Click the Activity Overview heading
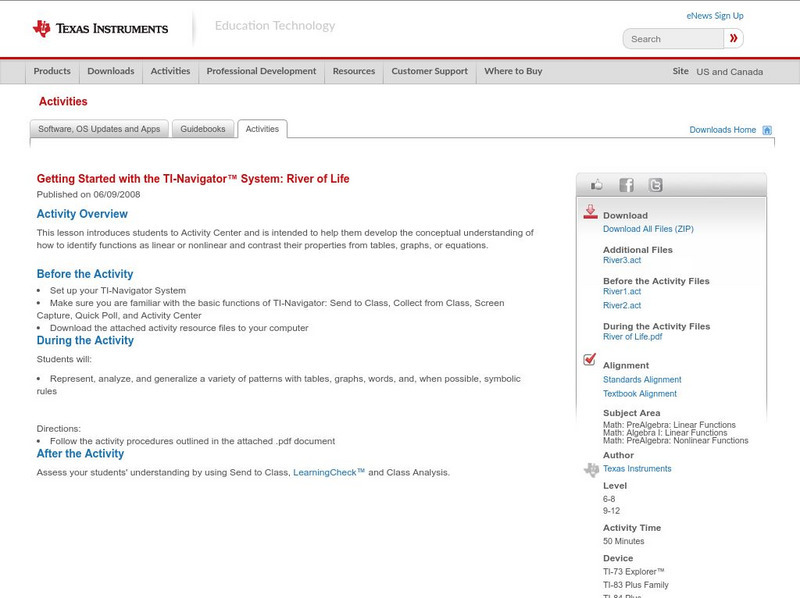This screenshot has width=800, height=598. (x=82, y=214)
